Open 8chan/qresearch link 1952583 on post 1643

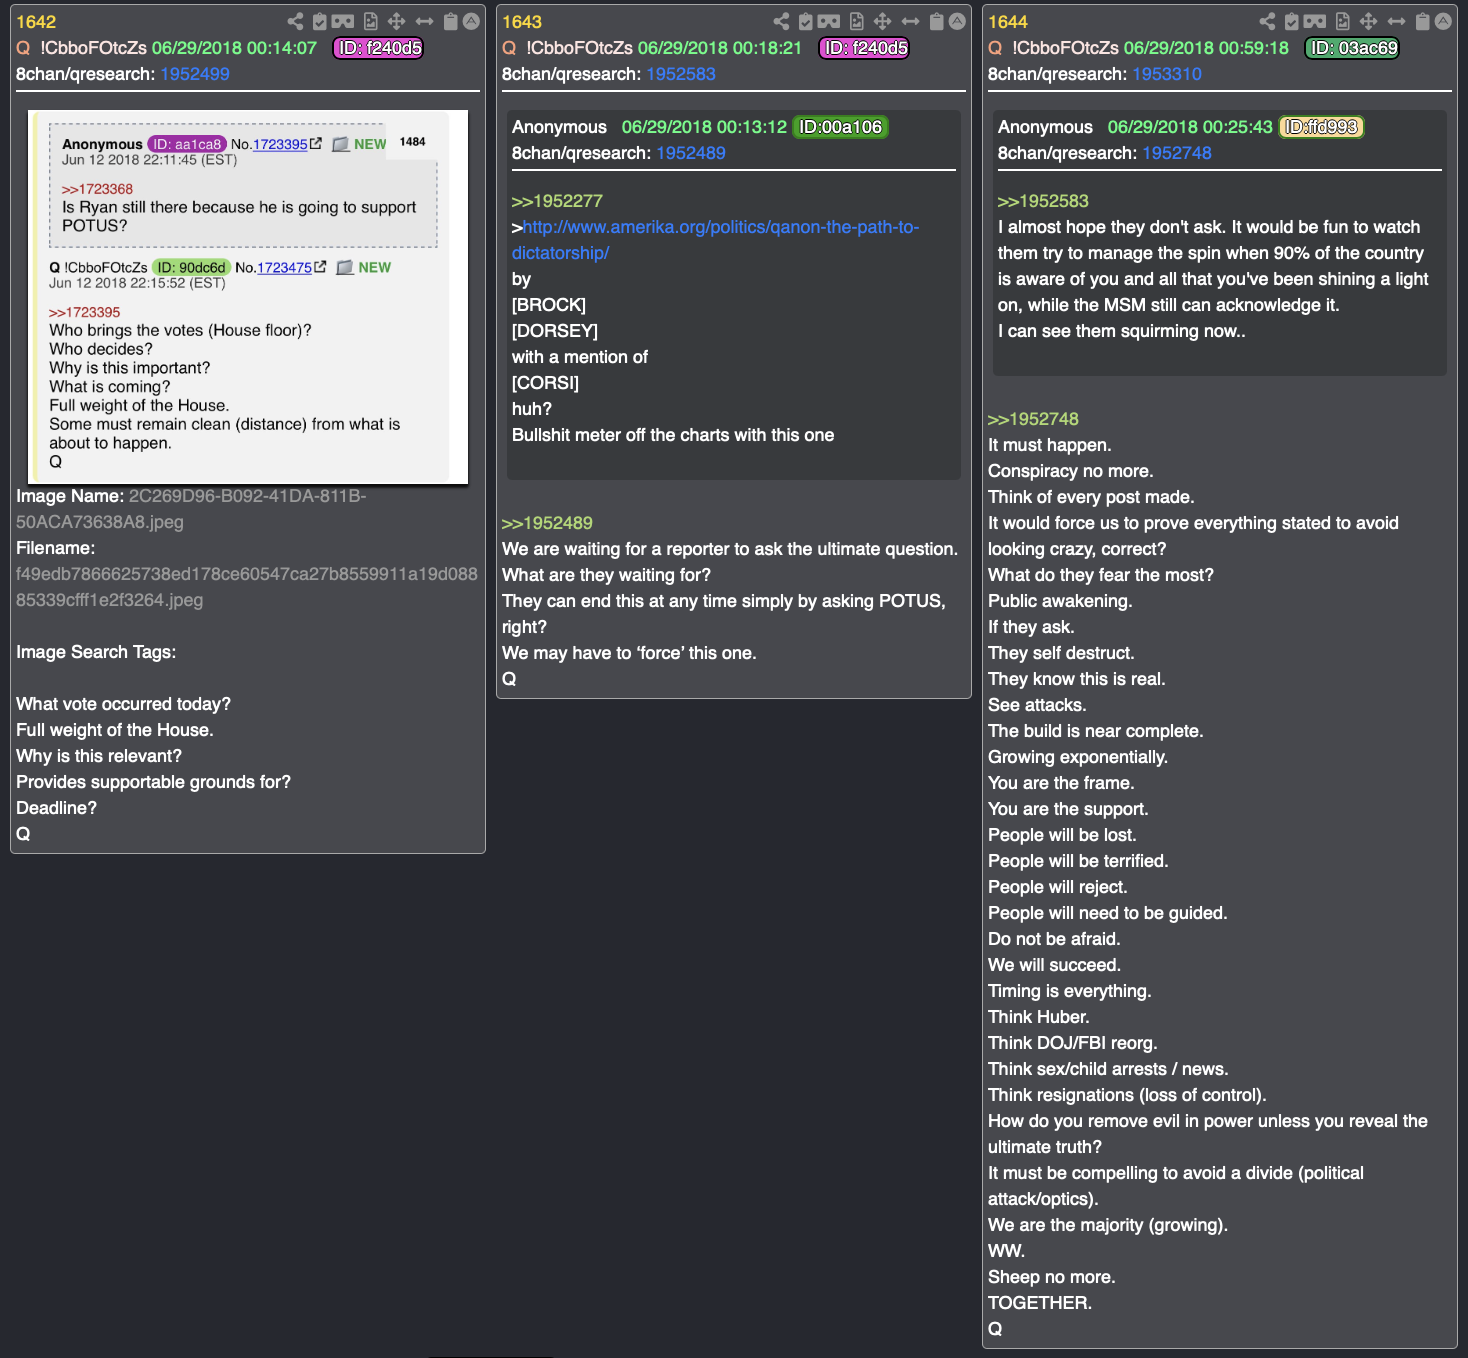pos(681,74)
